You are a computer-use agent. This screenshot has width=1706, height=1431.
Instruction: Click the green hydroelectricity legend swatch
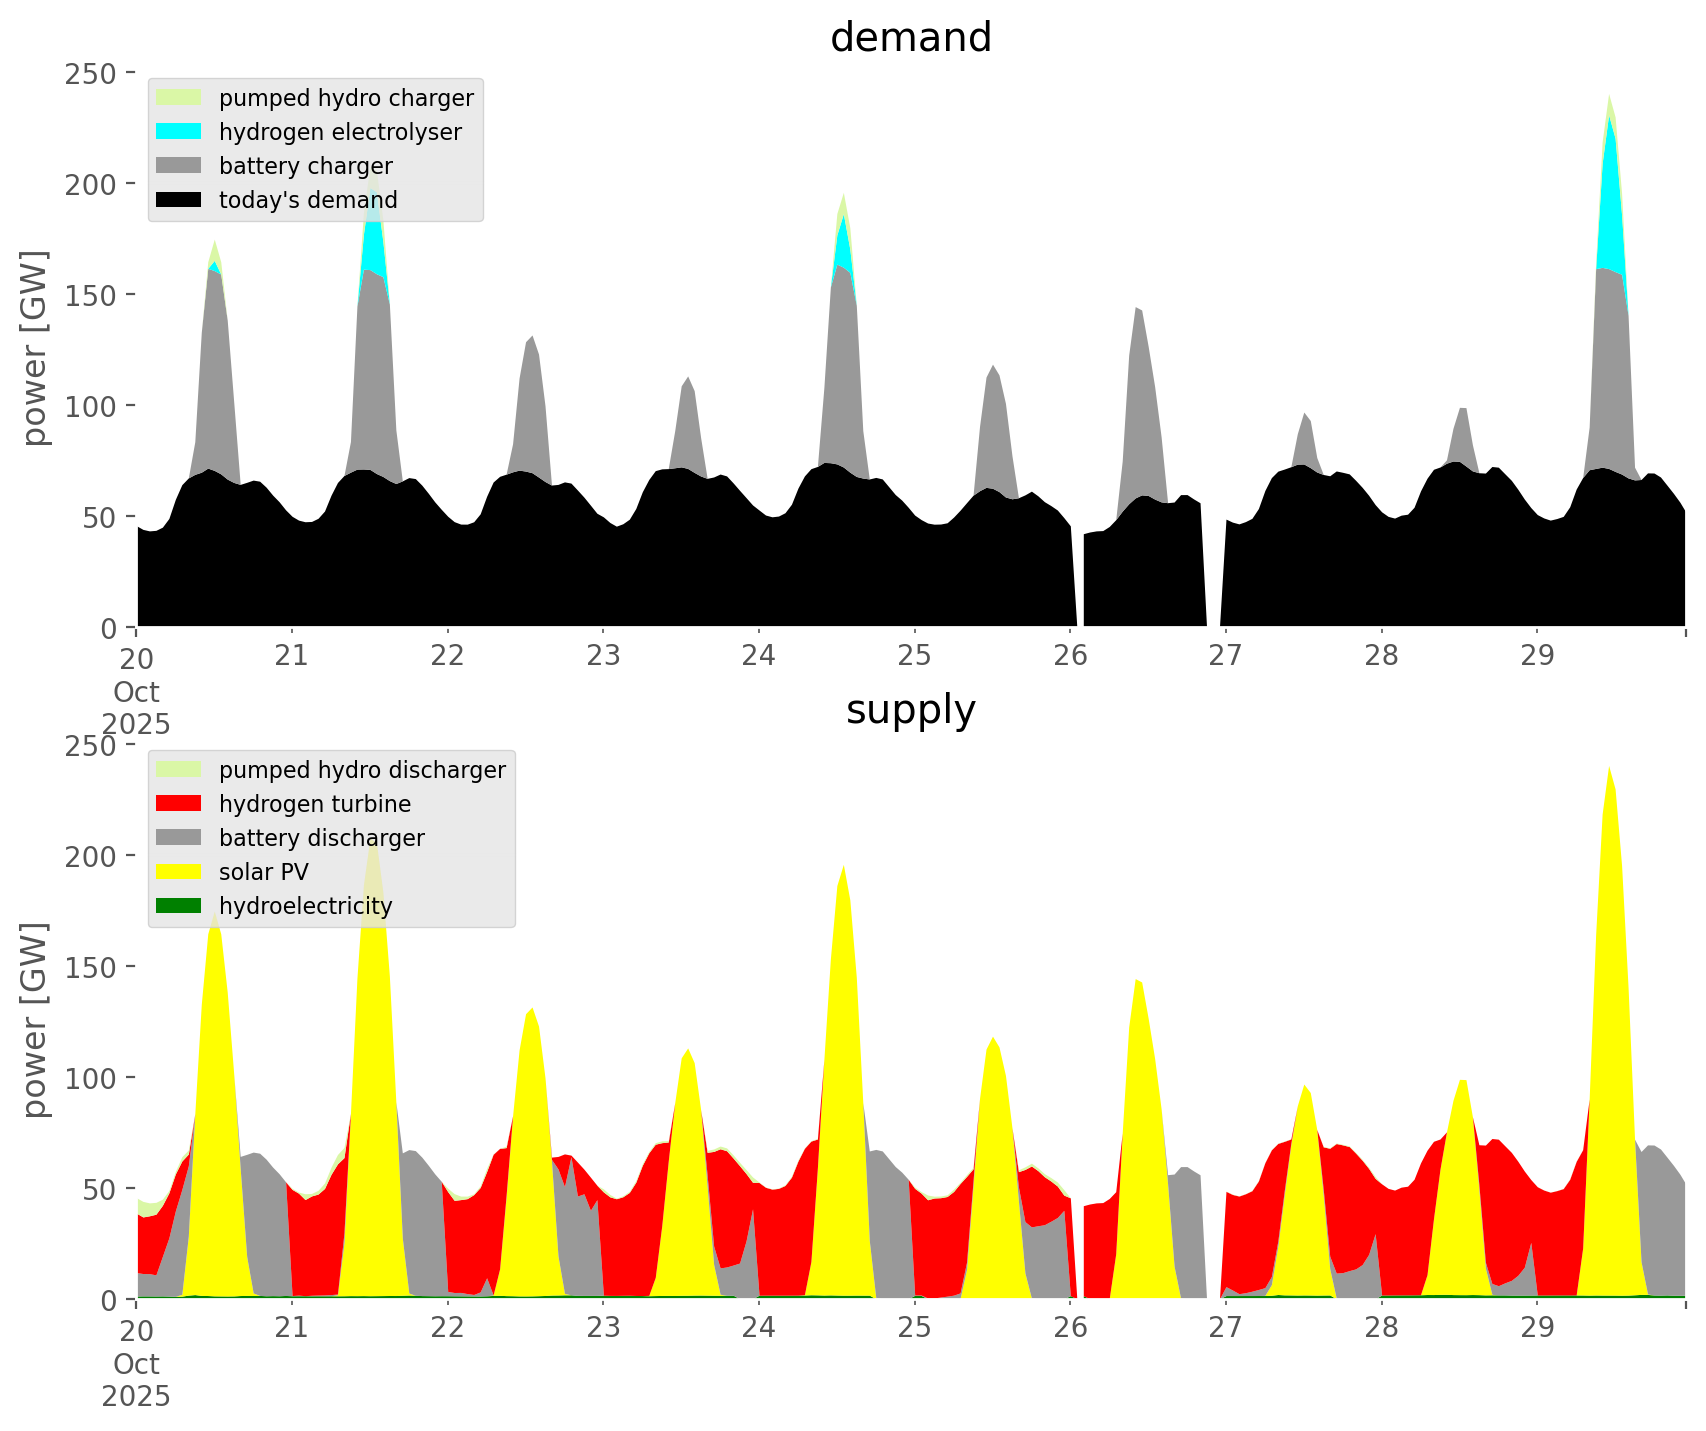pyautogui.click(x=179, y=906)
